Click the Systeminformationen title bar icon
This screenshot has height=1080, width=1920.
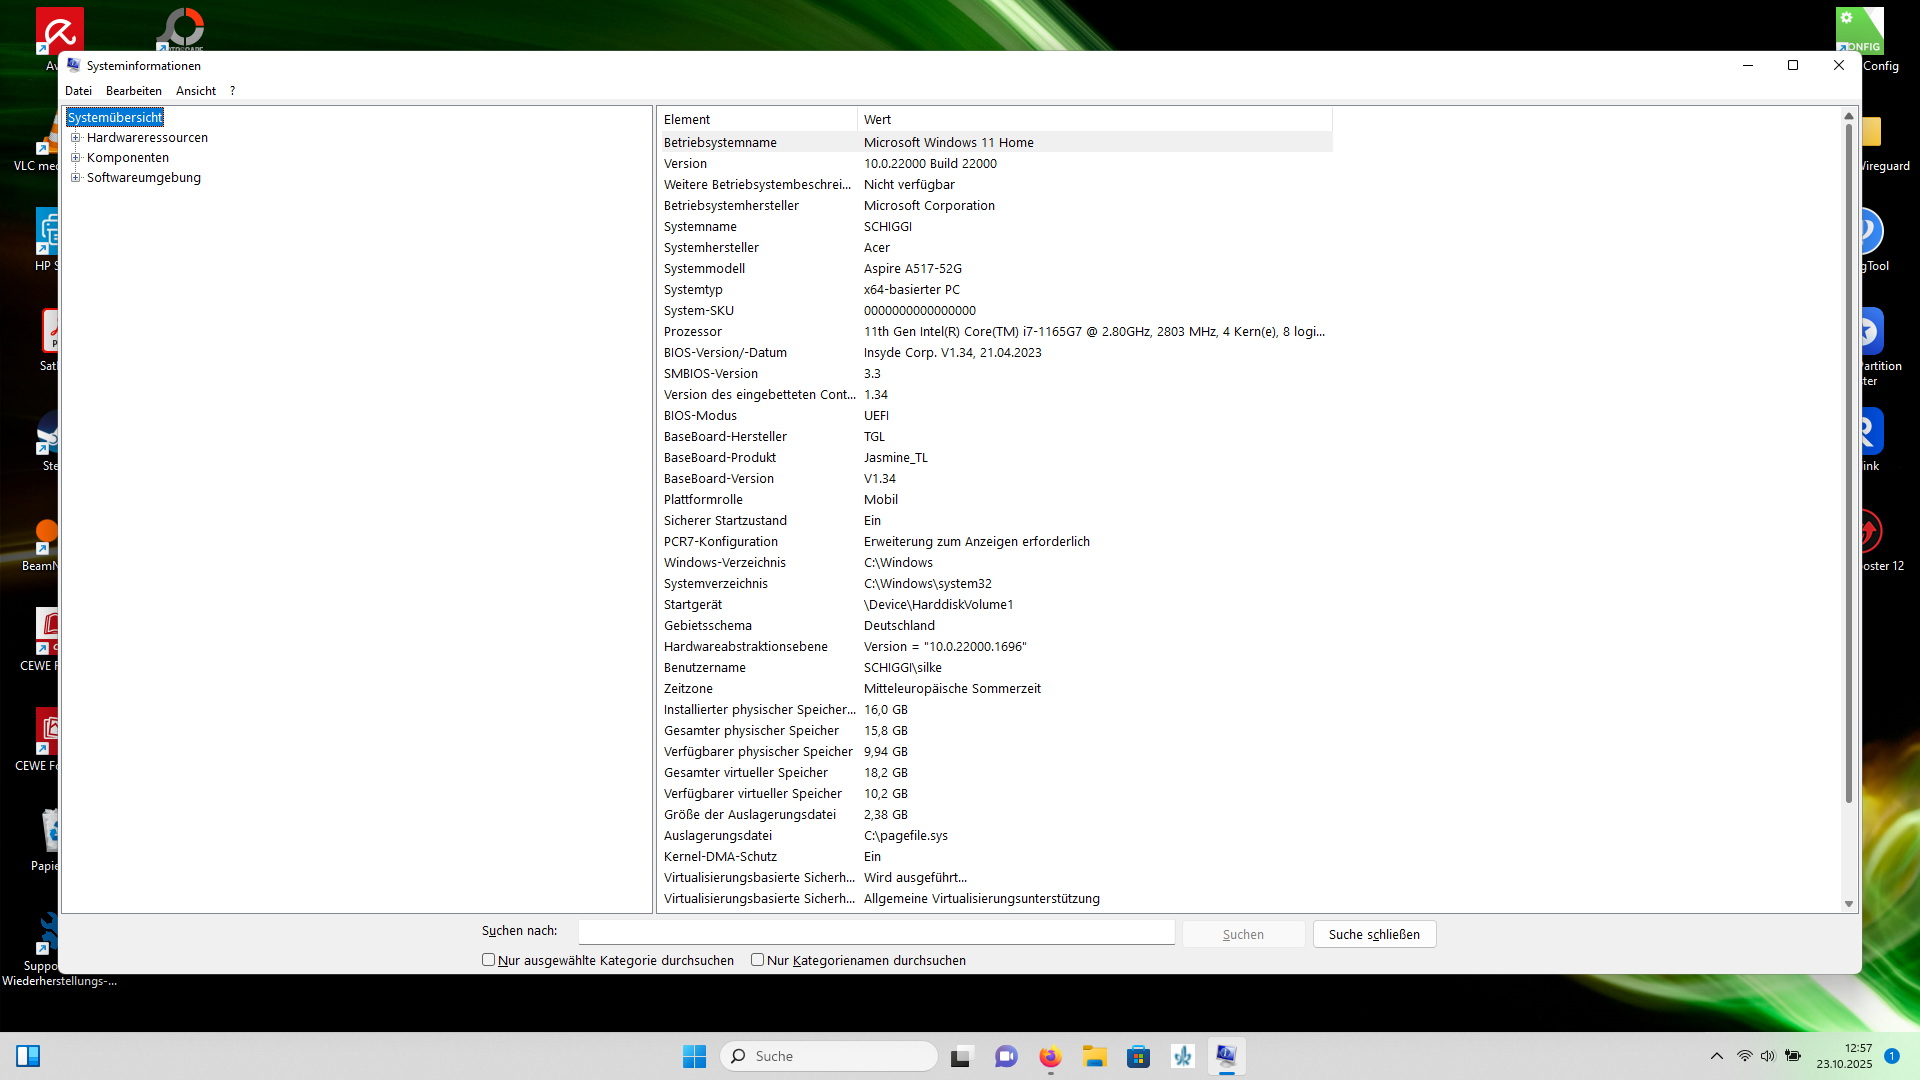point(74,65)
